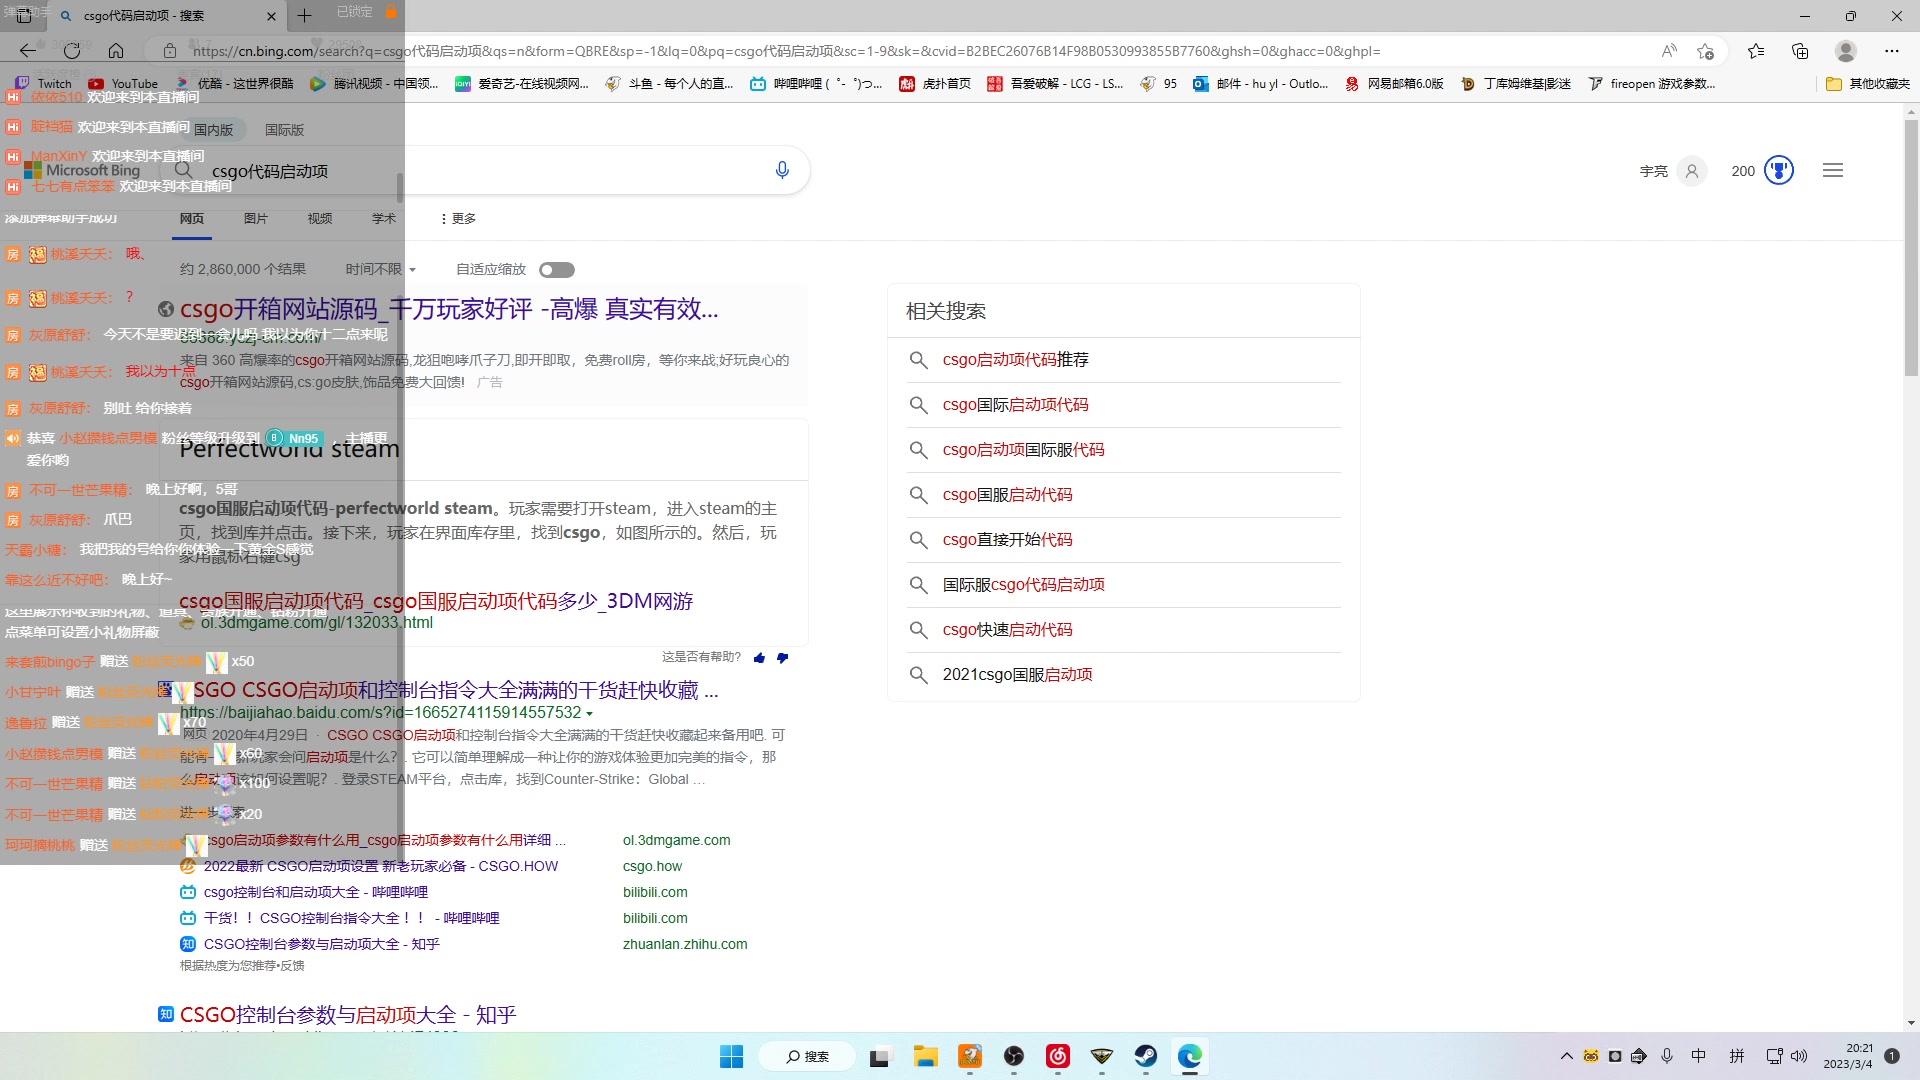Open csgo控制台和启动项大全 哔哩哔哩 link
This screenshot has height=1080, width=1920.
(316, 893)
